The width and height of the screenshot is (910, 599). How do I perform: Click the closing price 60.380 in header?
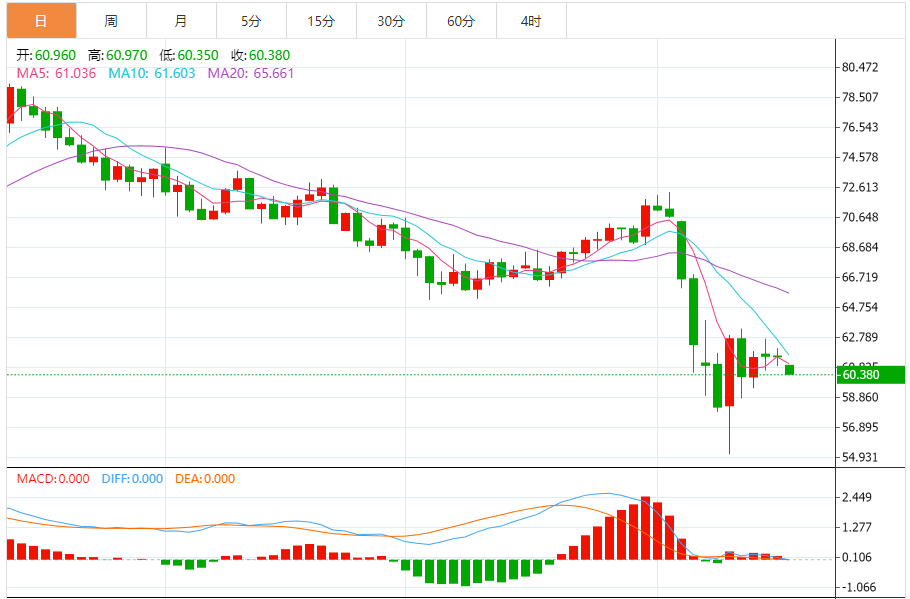[x=269, y=55]
